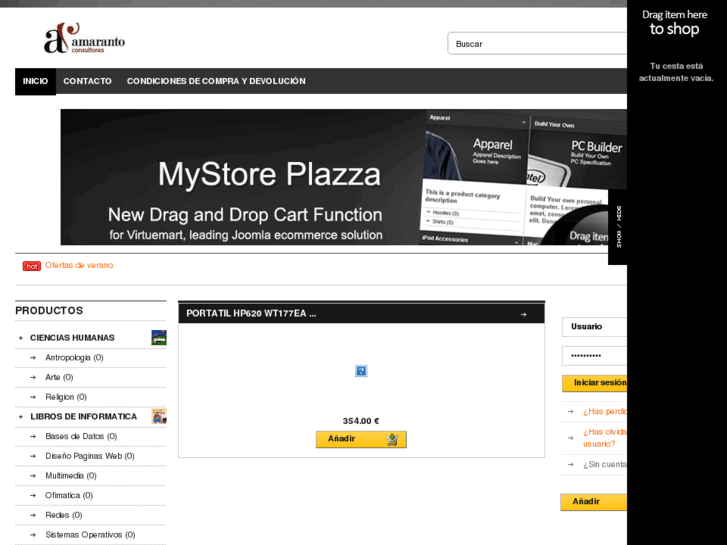The height and width of the screenshot is (545, 727).
Task: Toggle the vertical Hide / Show cart tab
Action: pyautogui.click(x=618, y=227)
